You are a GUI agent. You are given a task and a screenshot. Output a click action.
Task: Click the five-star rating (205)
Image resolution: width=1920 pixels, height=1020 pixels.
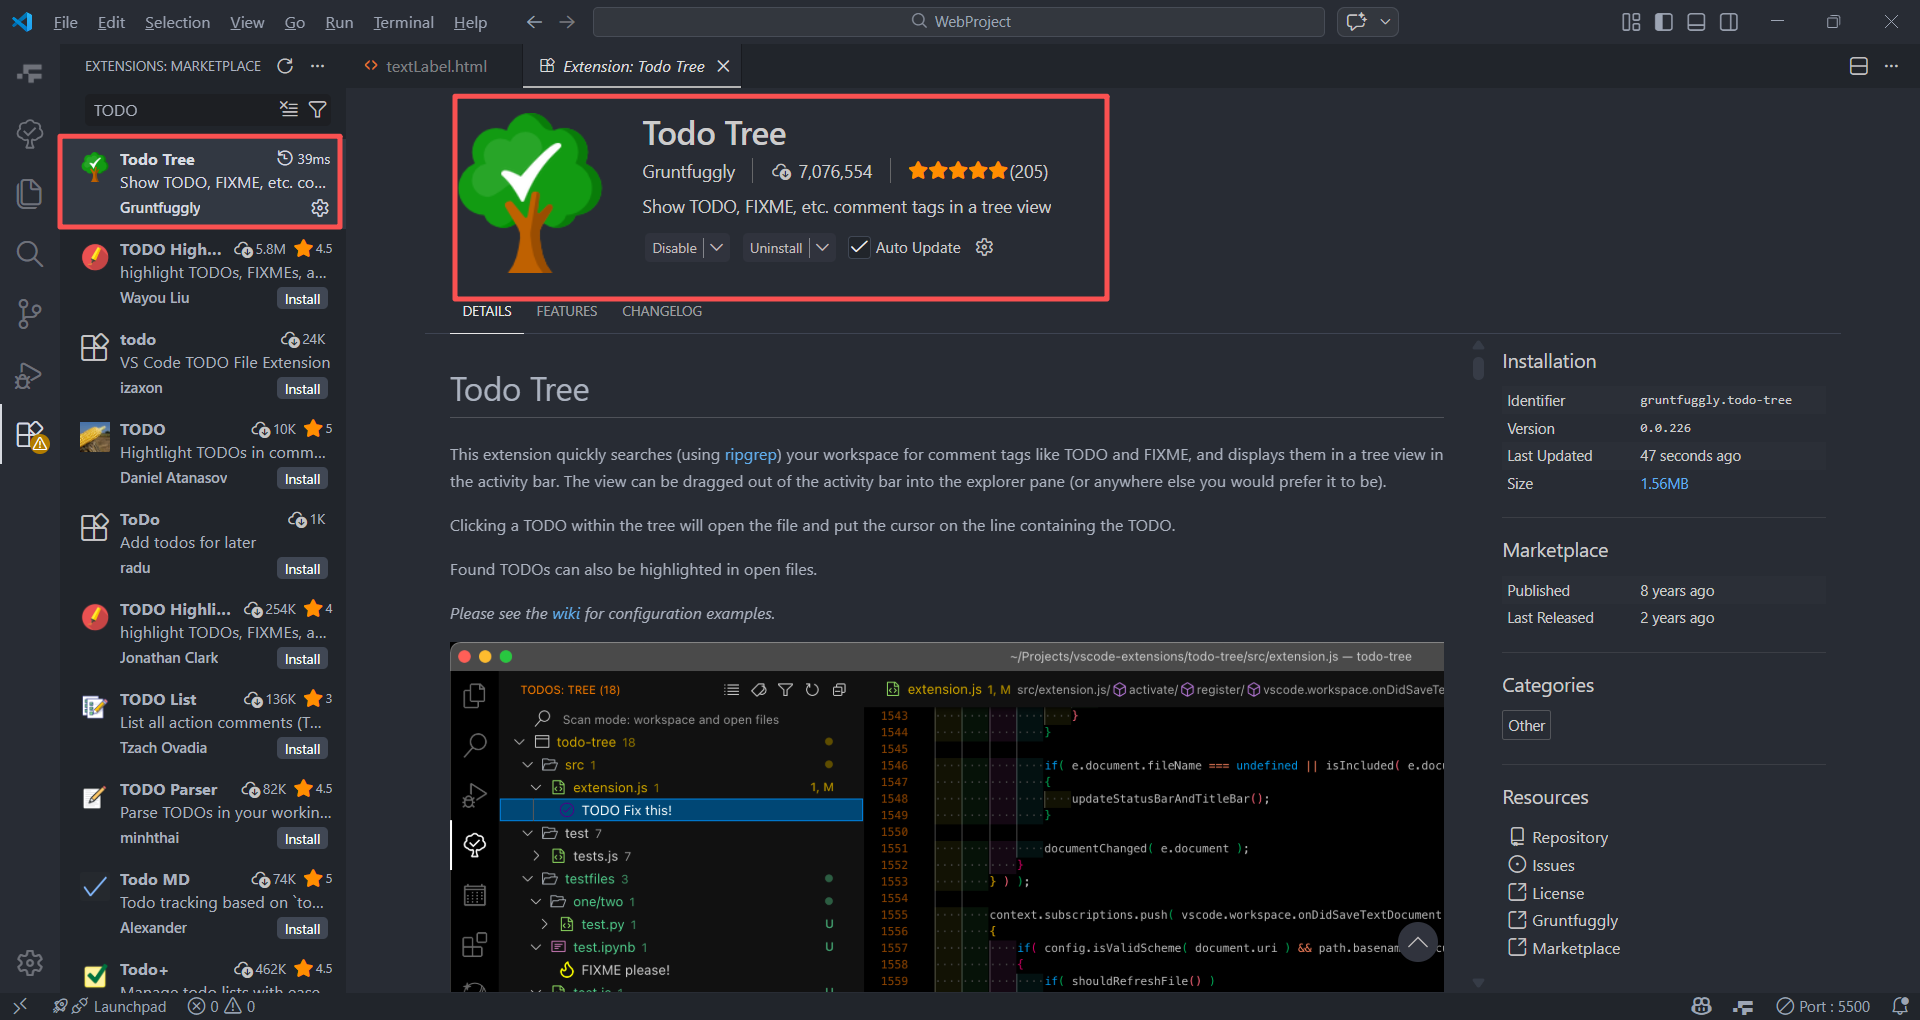click(x=977, y=172)
